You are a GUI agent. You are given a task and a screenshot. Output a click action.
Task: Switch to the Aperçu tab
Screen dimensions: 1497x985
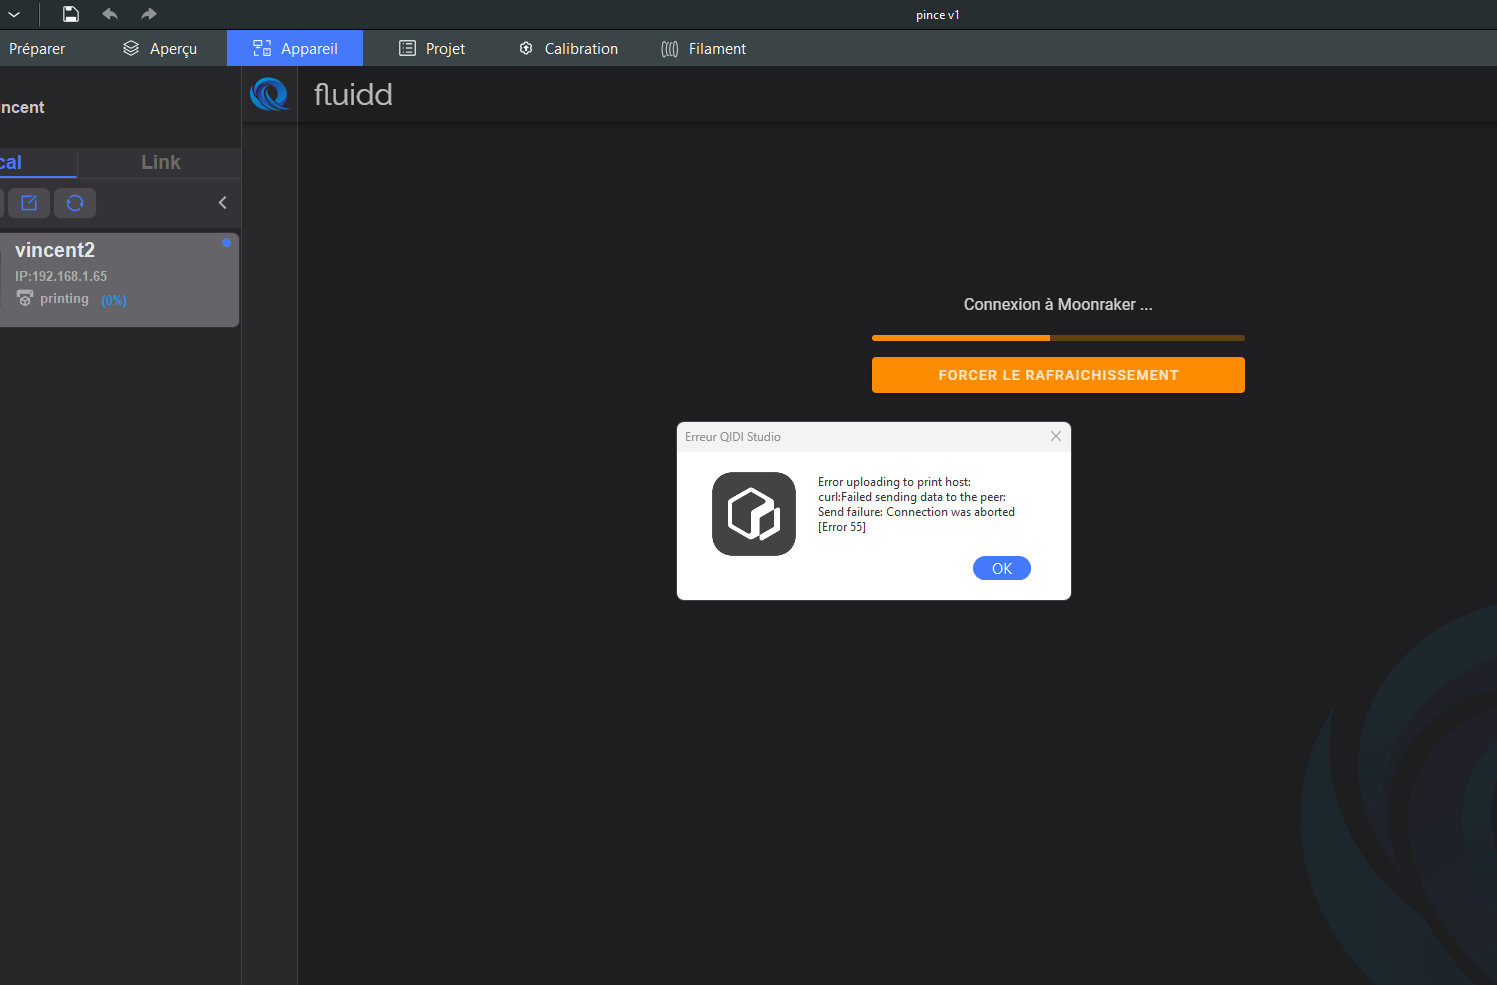160,48
